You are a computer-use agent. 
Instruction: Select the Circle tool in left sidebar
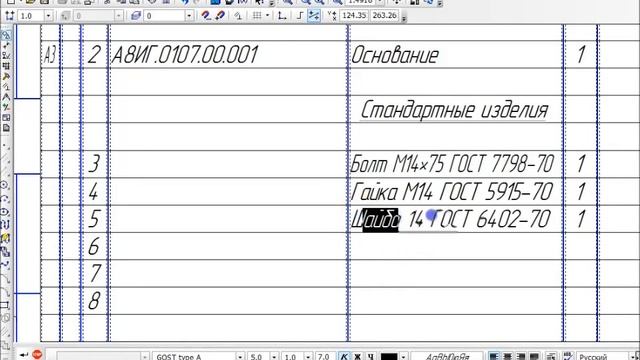(5, 185)
